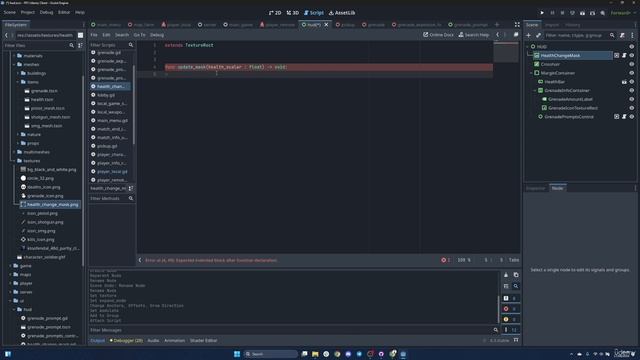Attach script icon in Scene dock
640x360 pixels.
622,36
